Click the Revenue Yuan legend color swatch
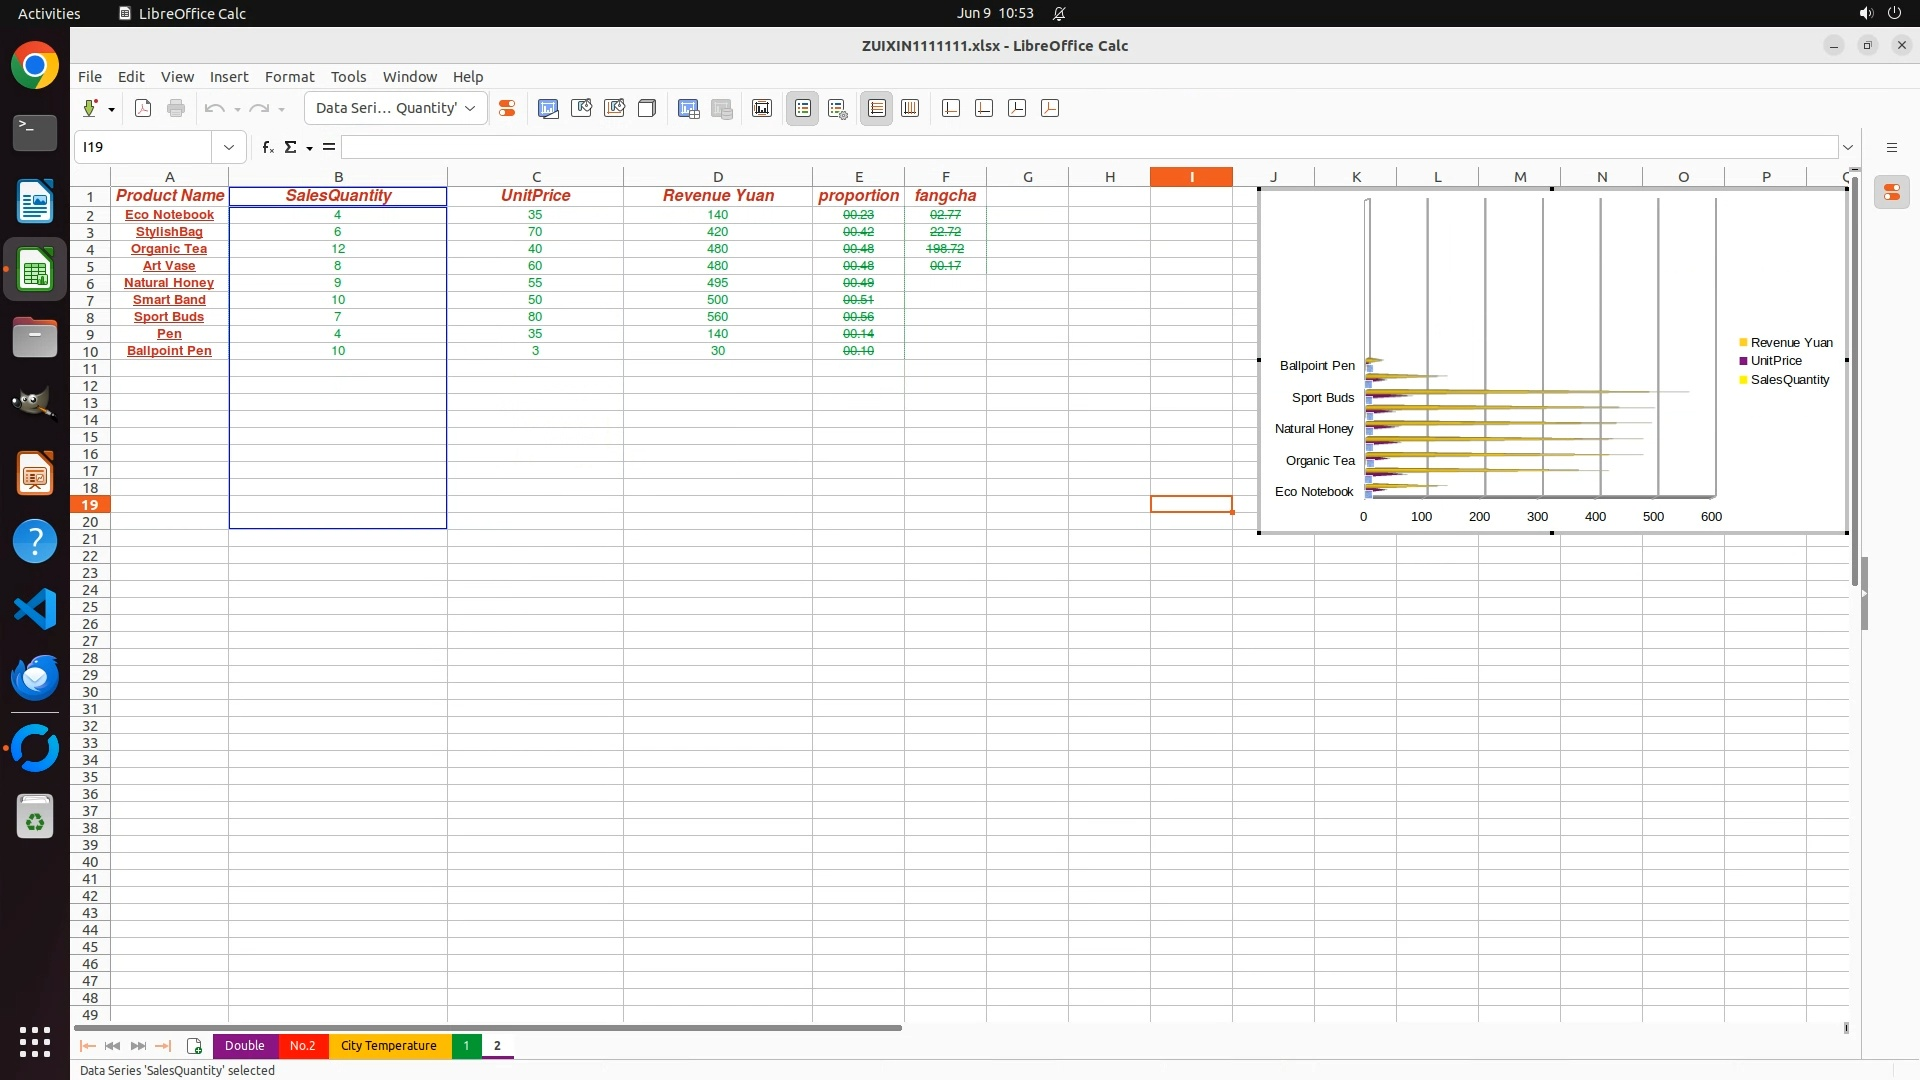Screen dimensions: 1920x1080 coord(1743,343)
